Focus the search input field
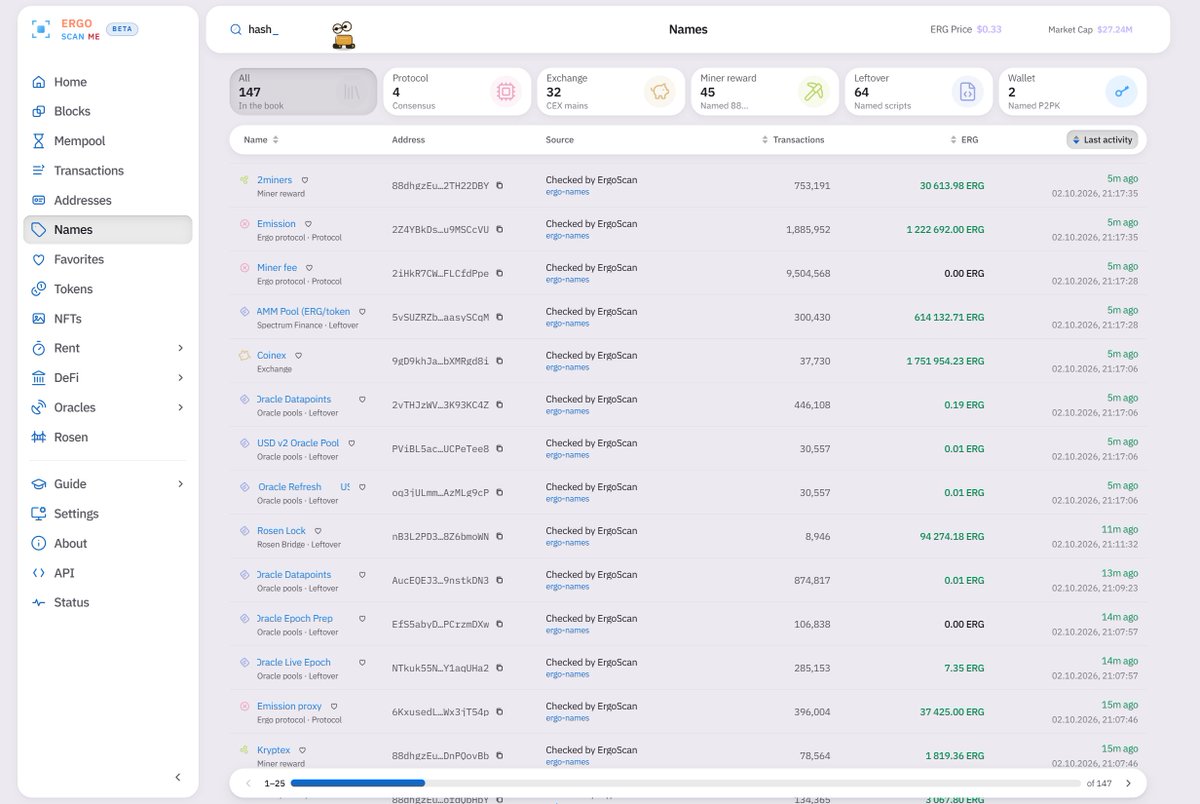This screenshot has width=1200, height=804. click(x=285, y=30)
